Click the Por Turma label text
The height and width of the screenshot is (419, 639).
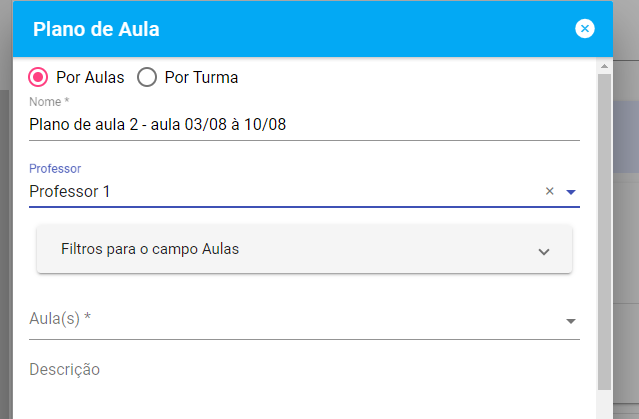[201, 77]
